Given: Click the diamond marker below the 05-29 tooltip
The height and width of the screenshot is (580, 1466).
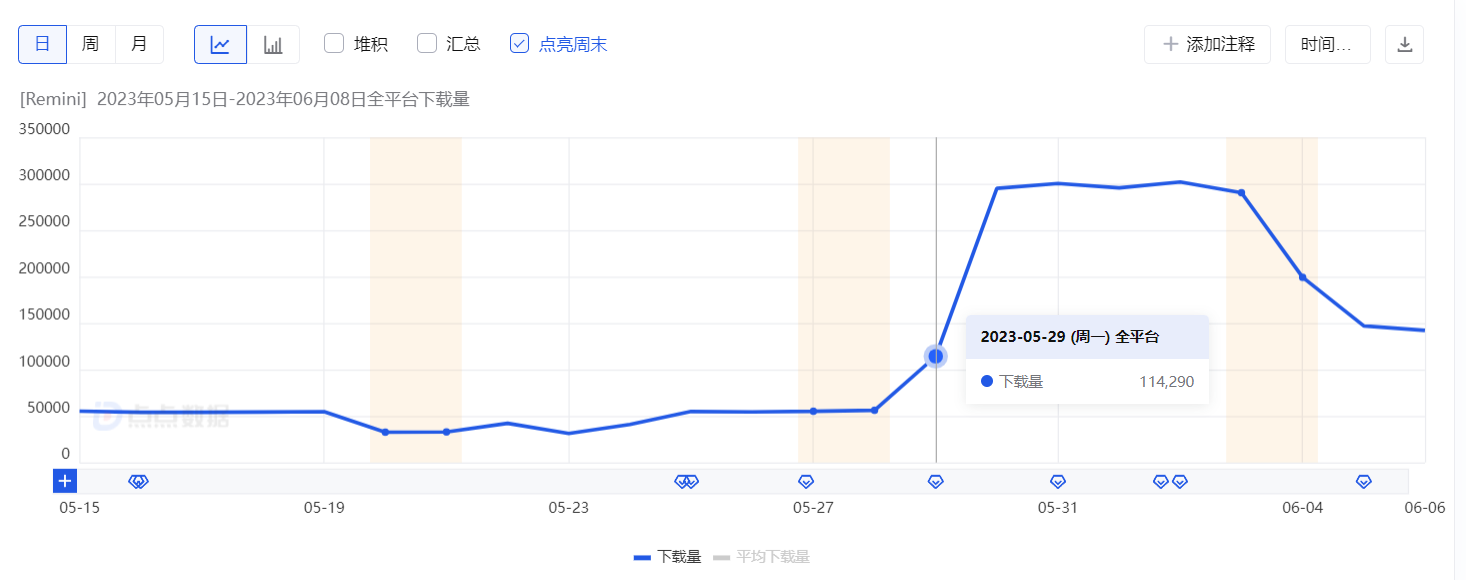Looking at the screenshot, I should (935, 481).
